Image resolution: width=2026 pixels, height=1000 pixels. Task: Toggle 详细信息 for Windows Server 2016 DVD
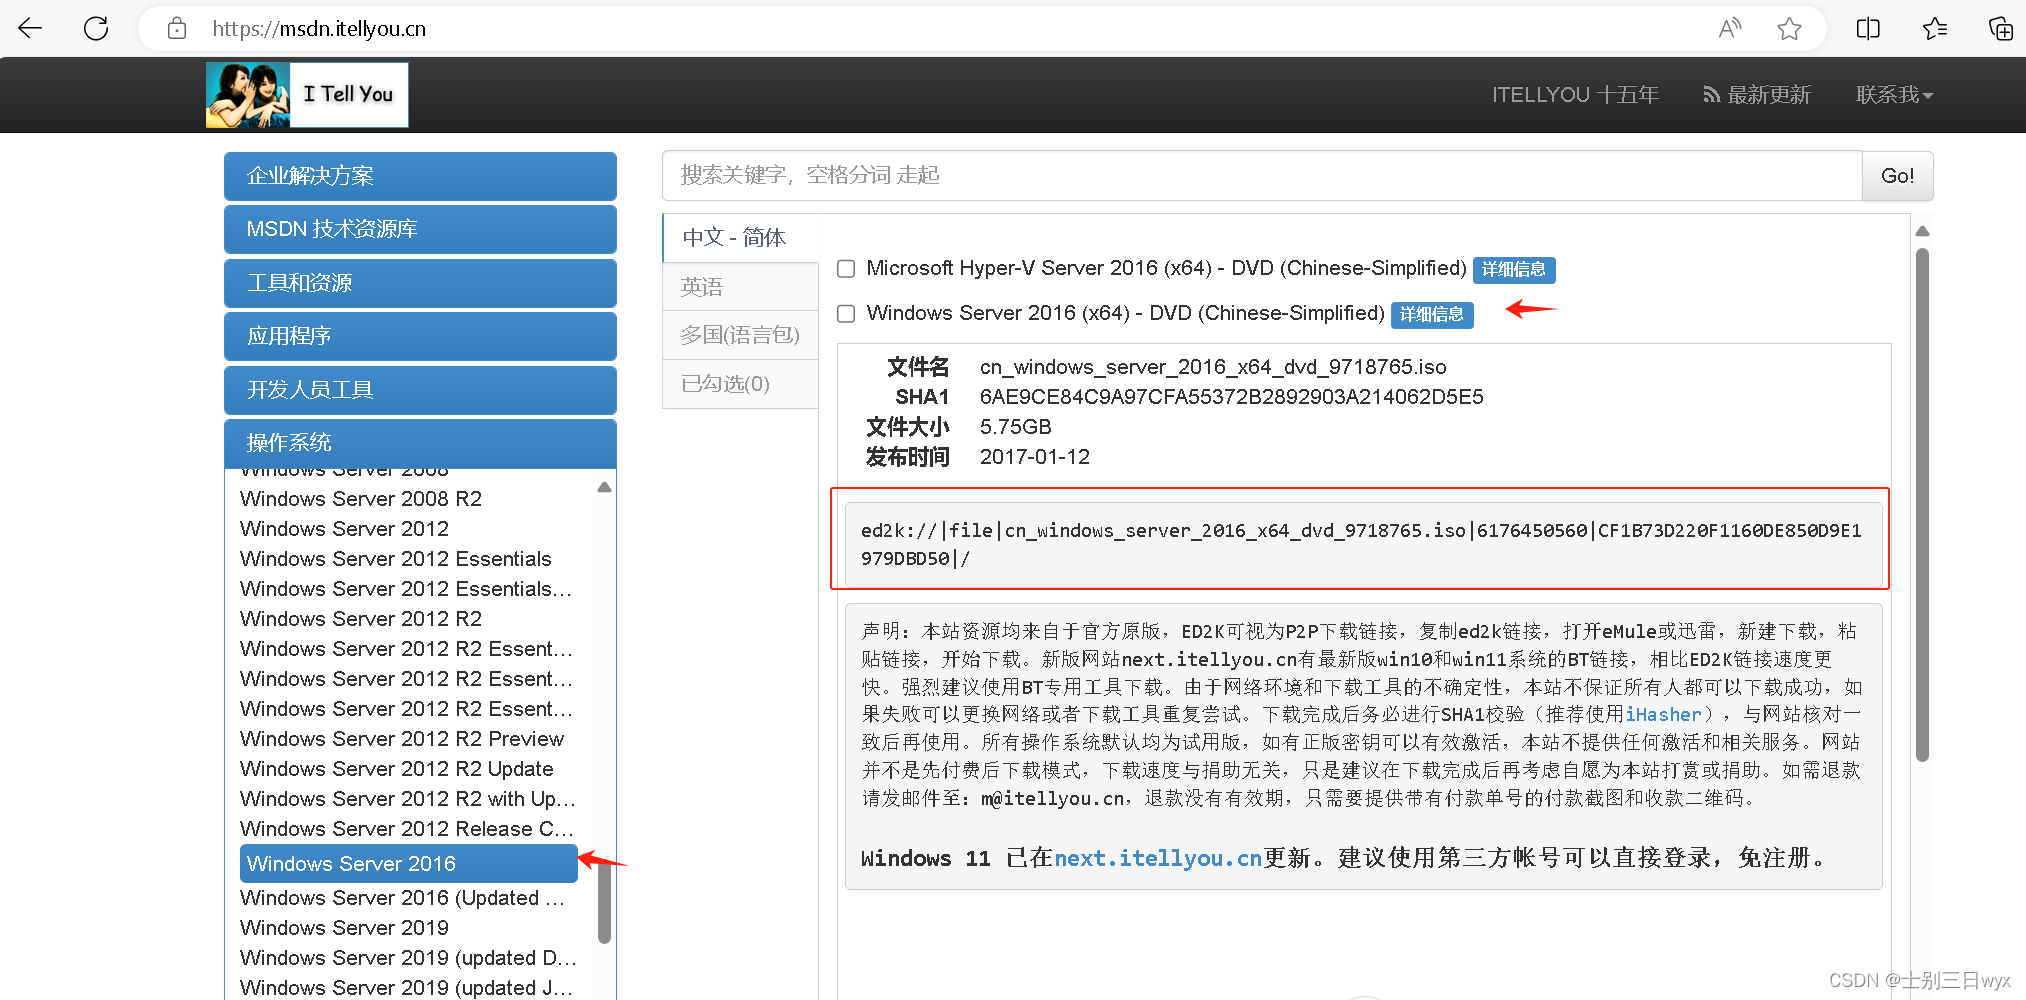[1431, 315]
